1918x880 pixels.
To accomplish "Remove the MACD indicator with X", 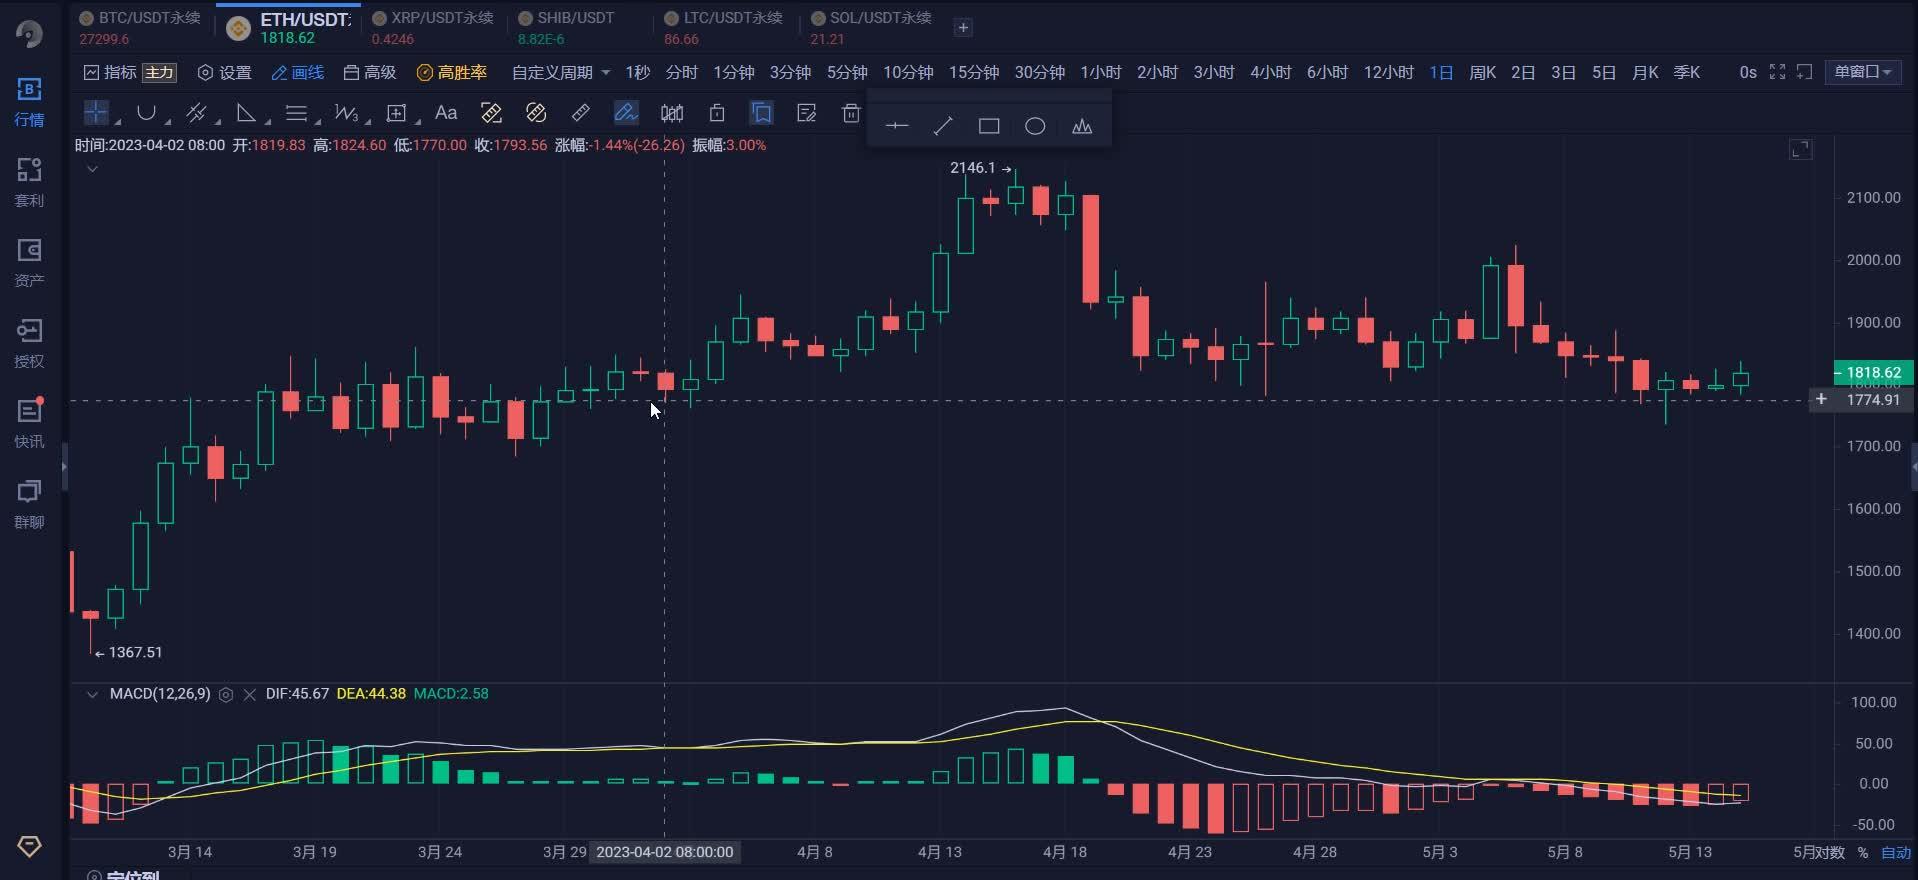I will pyautogui.click(x=249, y=694).
